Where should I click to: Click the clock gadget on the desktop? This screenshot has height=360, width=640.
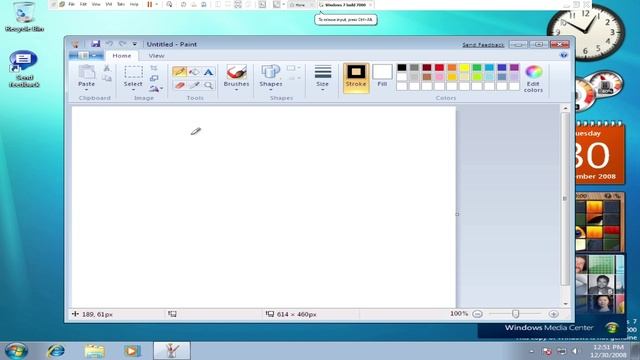(586, 32)
